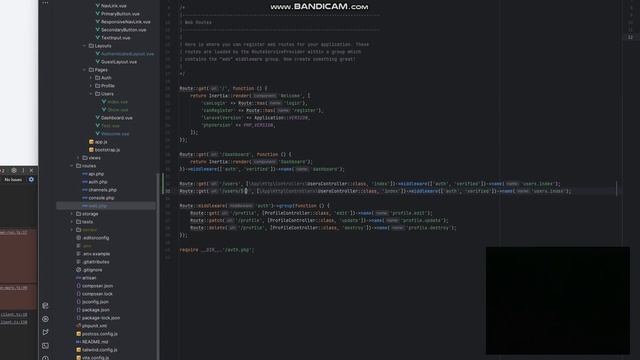Open console settings gear next to No Issues
This screenshot has width=640, height=360.
point(31,179)
